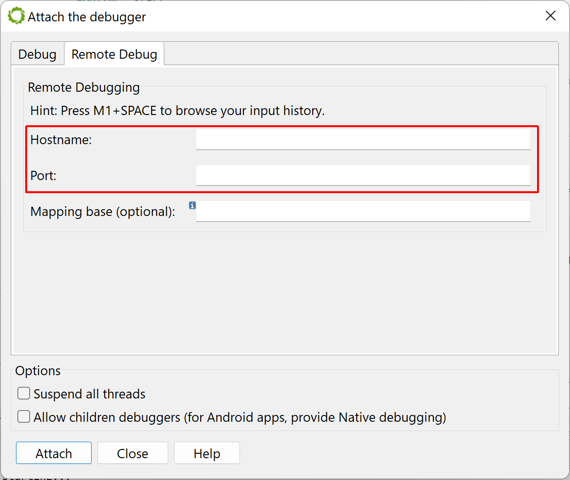Click the Port: label text

pos(43,176)
